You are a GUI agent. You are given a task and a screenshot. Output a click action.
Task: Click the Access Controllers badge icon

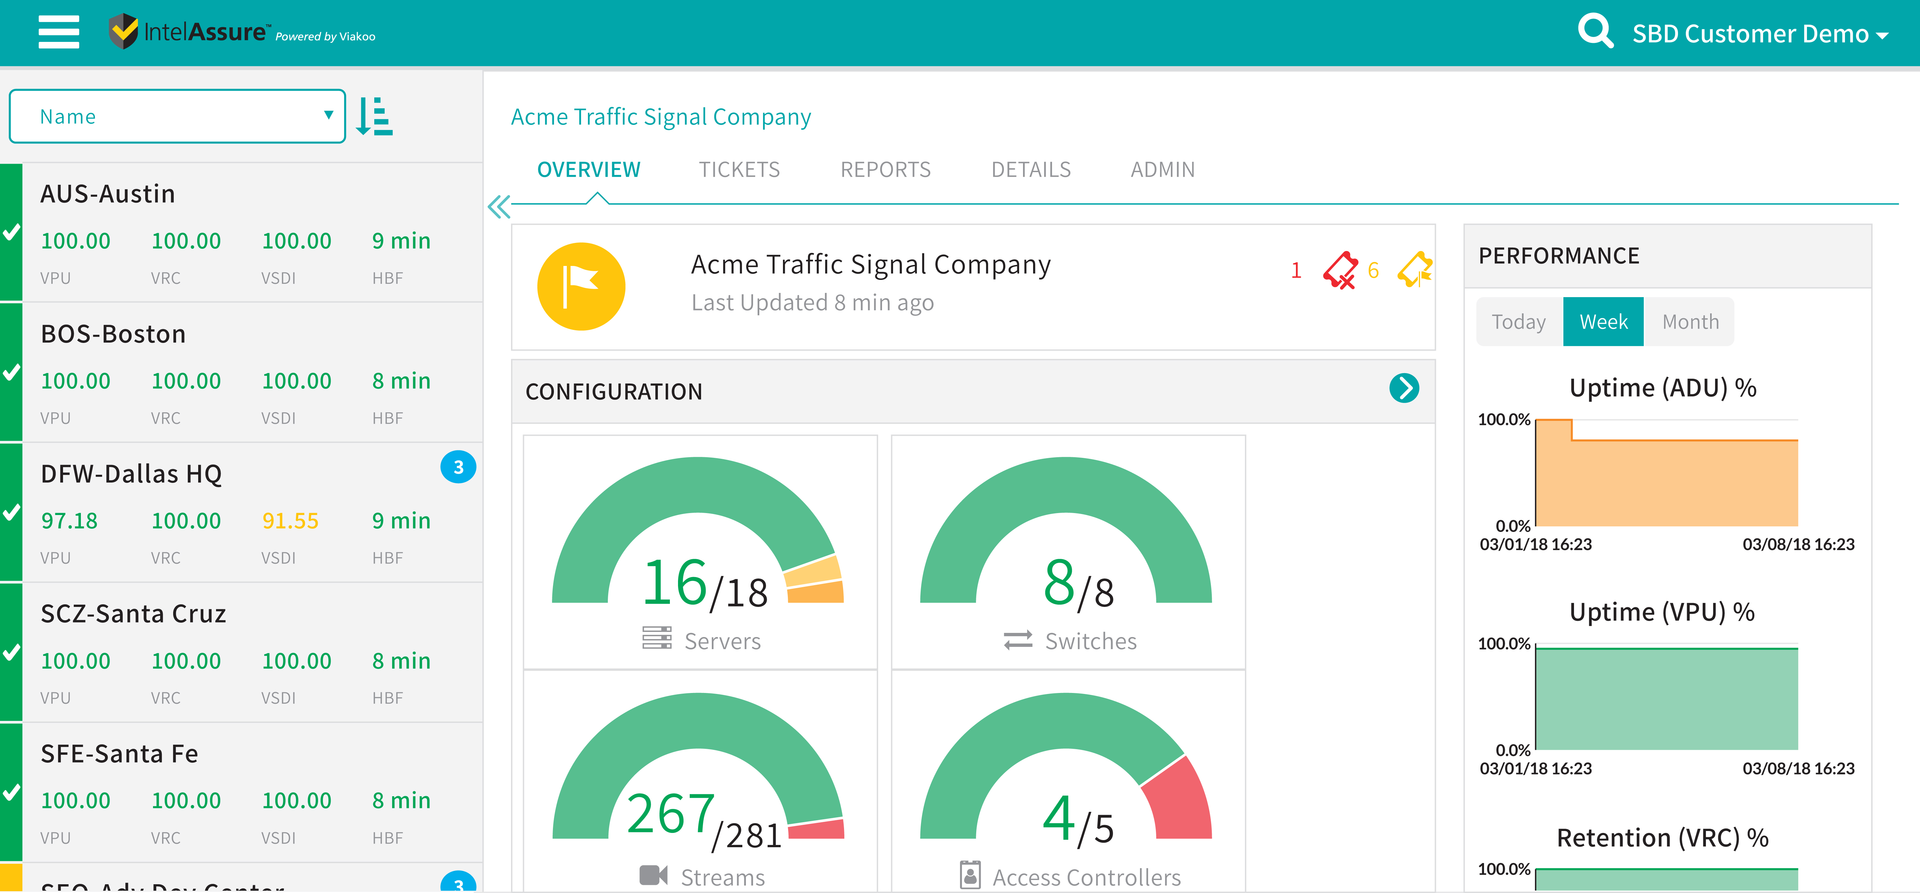(970, 875)
